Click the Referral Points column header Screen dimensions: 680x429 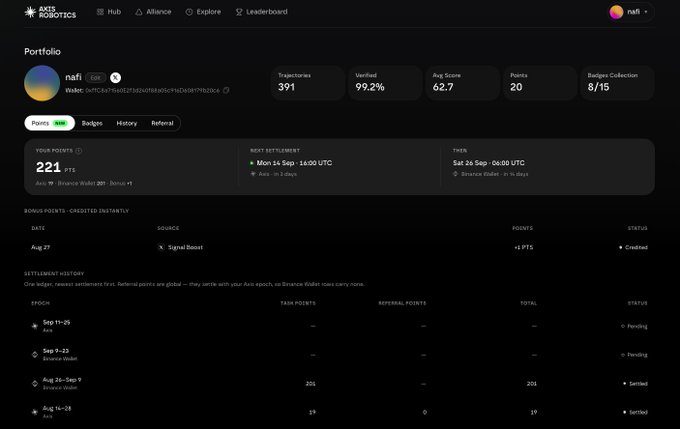(402, 303)
